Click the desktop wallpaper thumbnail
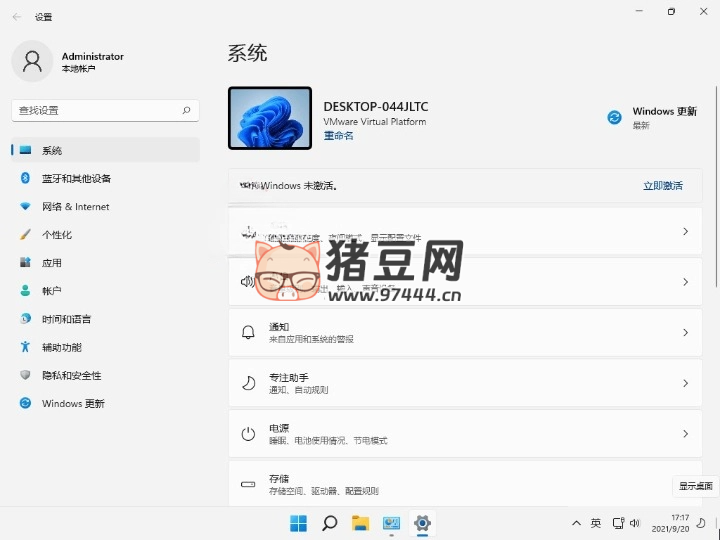720x540 pixels. click(x=270, y=118)
